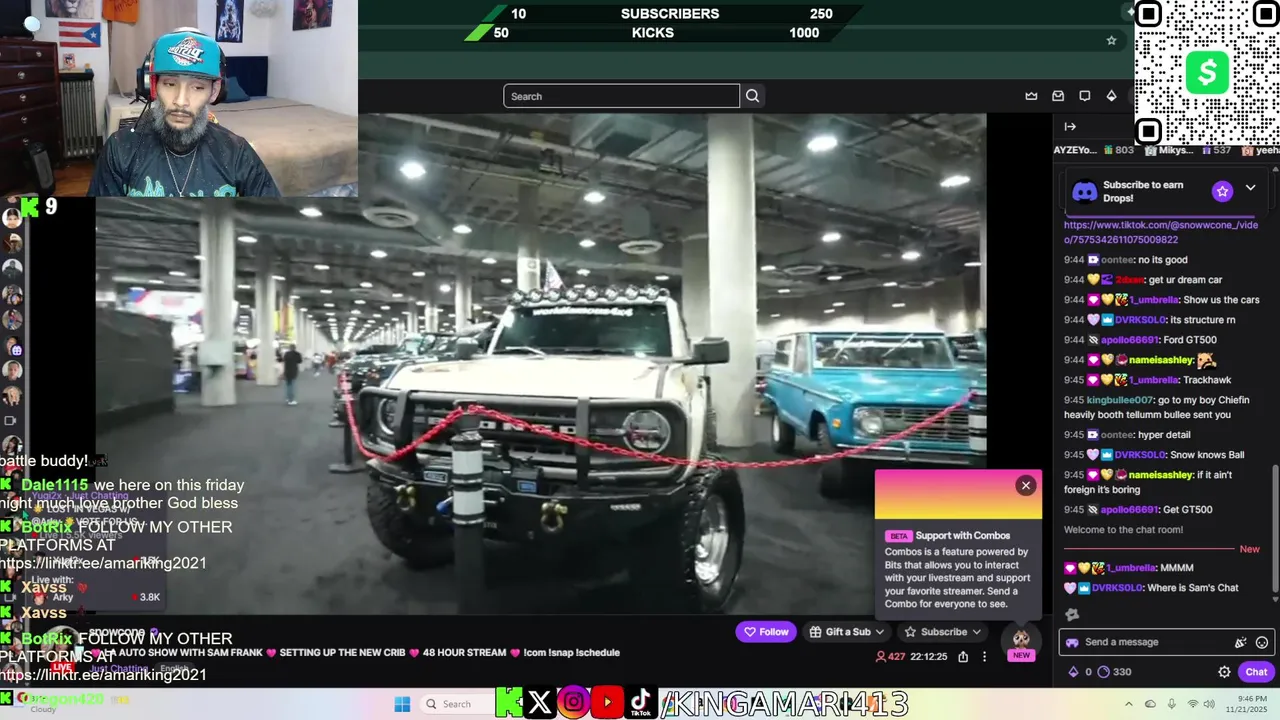Open the Combos NEW avatar icon
Viewport: 1280px width, 720px height.
pyautogui.click(x=1021, y=643)
